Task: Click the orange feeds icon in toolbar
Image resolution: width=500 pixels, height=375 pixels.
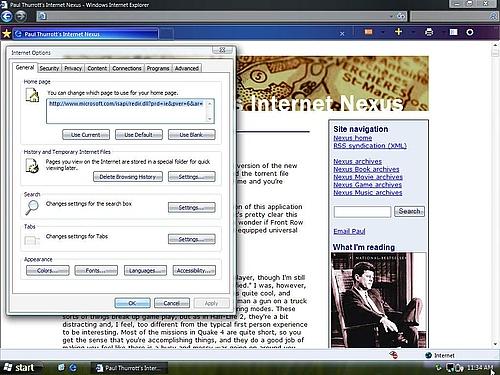Action: coord(369,32)
